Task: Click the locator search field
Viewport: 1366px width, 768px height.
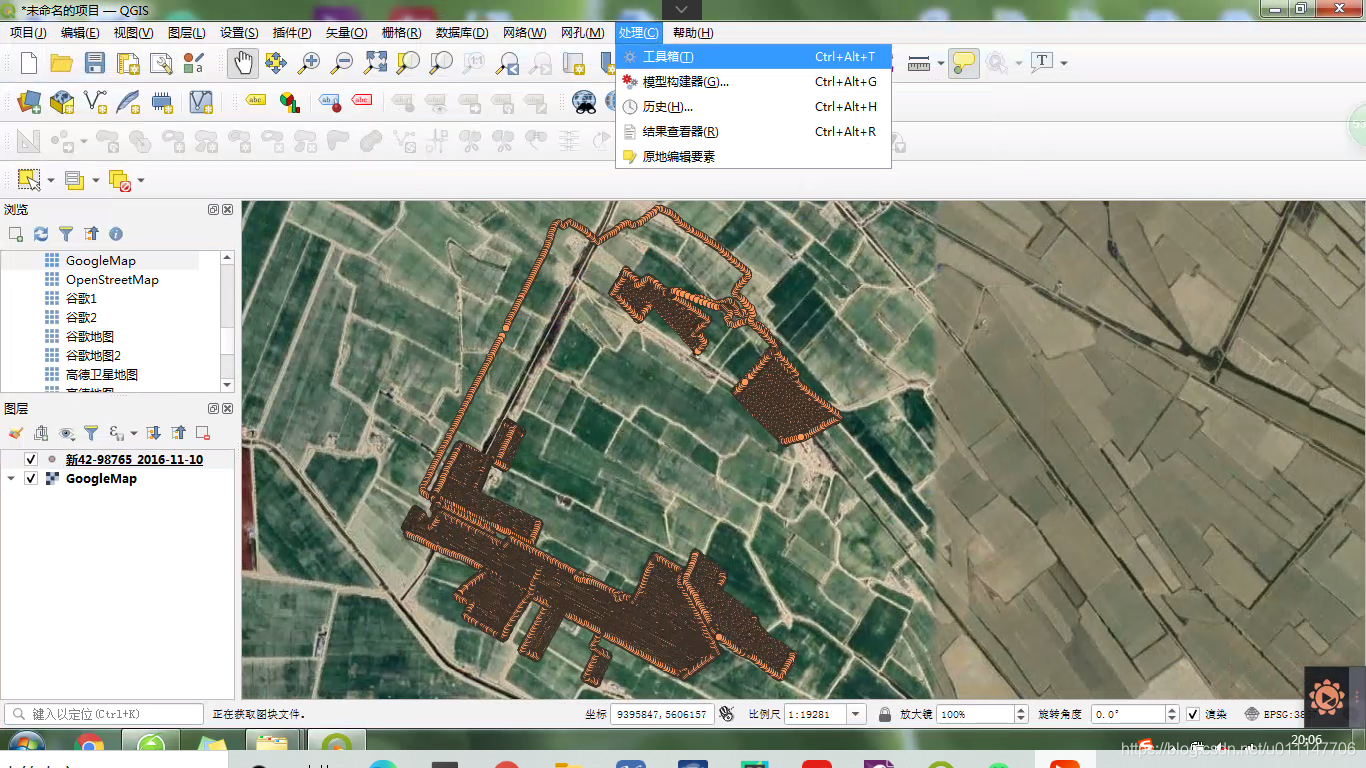Action: click(104, 714)
